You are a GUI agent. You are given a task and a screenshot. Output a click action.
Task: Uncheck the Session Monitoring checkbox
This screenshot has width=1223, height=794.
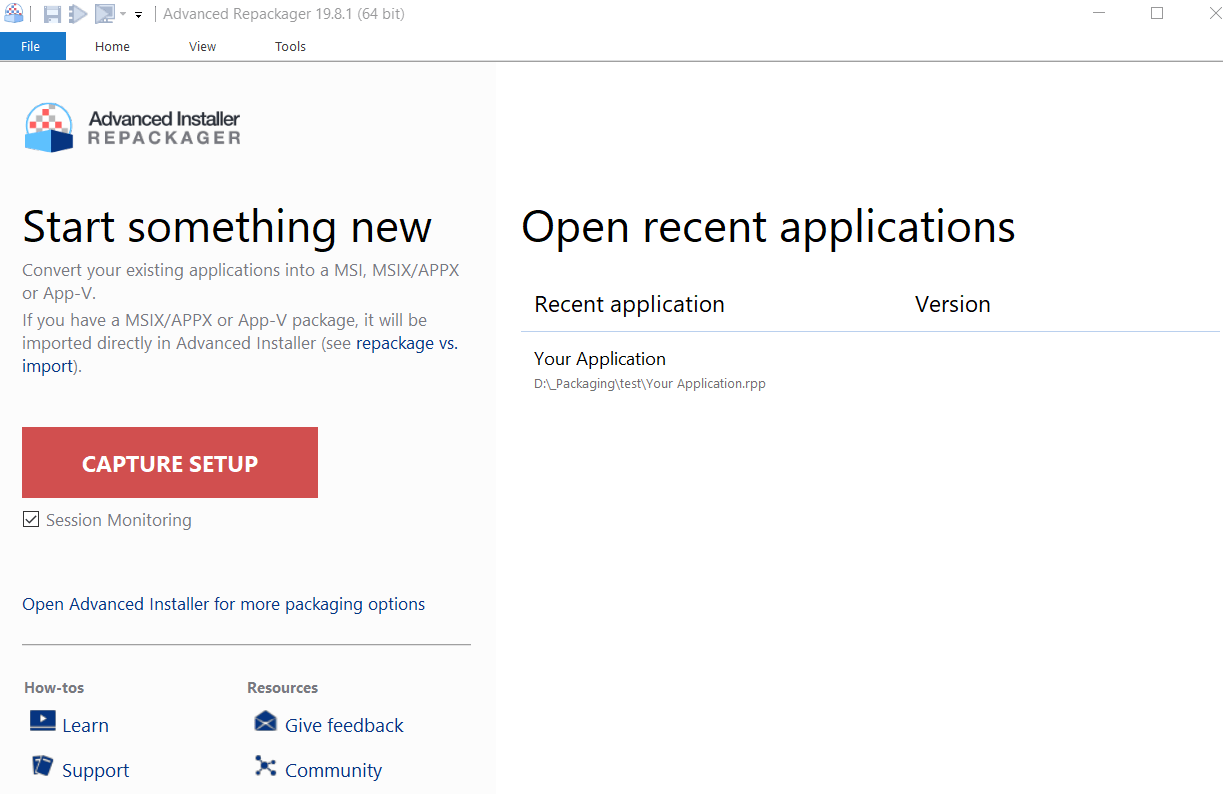click(x=31, y=519)
